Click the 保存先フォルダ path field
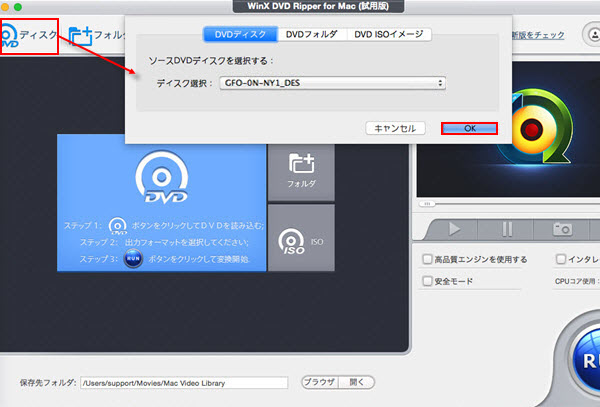 (x=184, y=383)
